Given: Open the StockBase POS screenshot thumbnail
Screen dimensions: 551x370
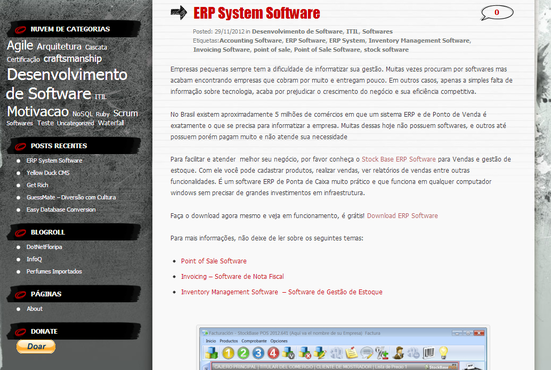Looking at the screenshot, I should [343, 348].
